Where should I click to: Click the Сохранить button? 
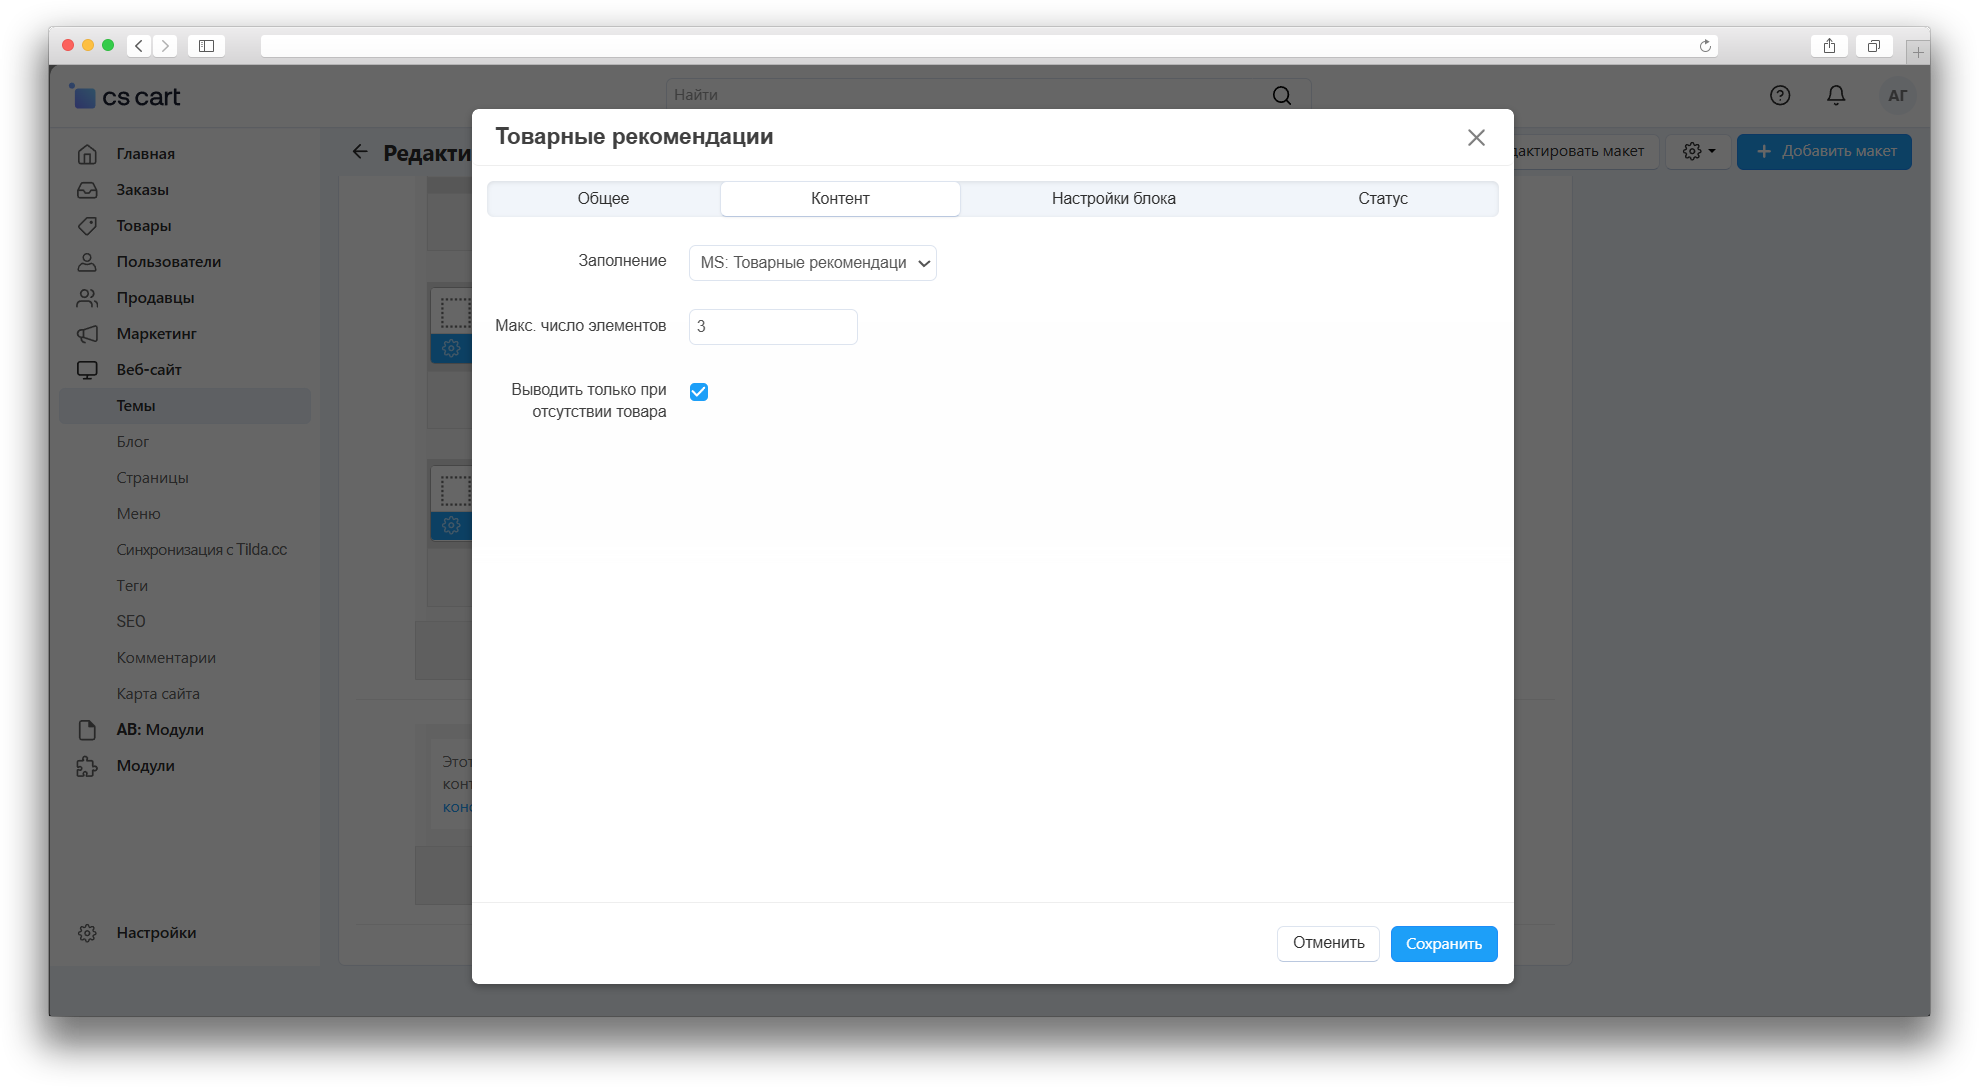coord(1443,944)
